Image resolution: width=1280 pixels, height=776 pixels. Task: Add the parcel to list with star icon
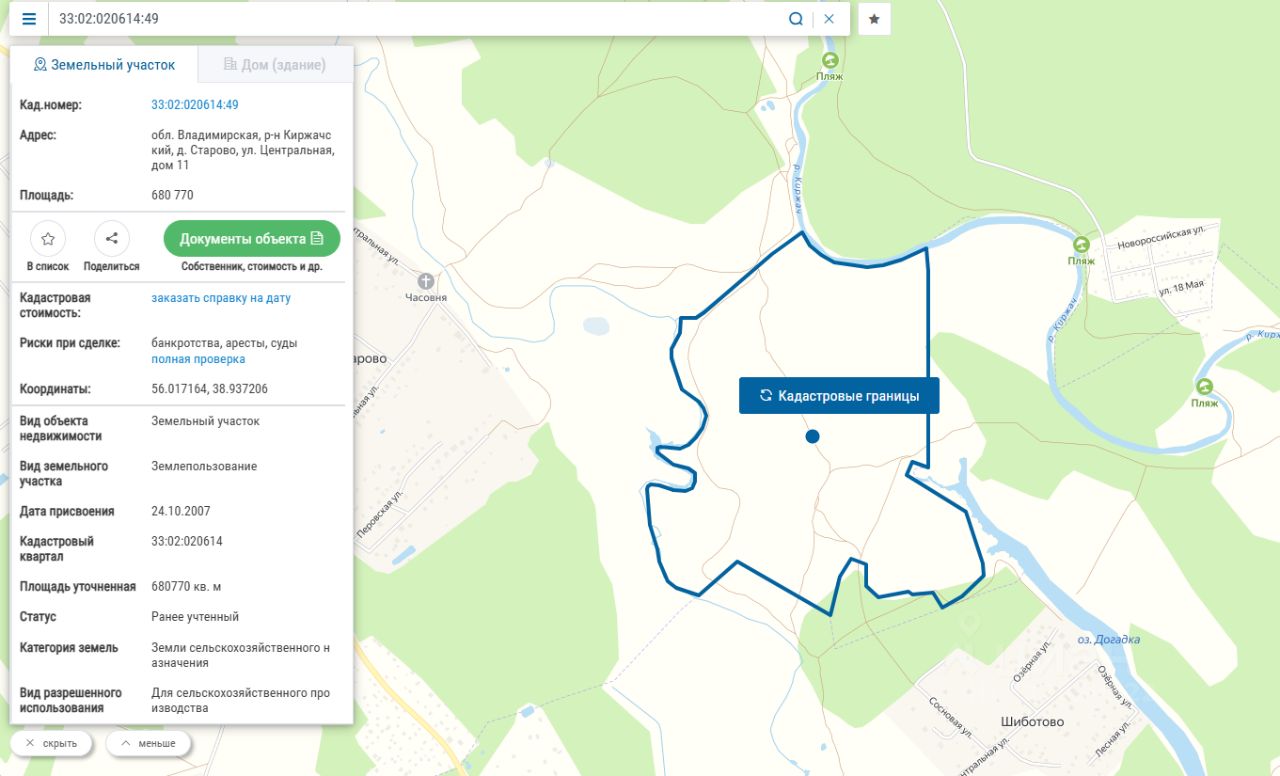48,239
